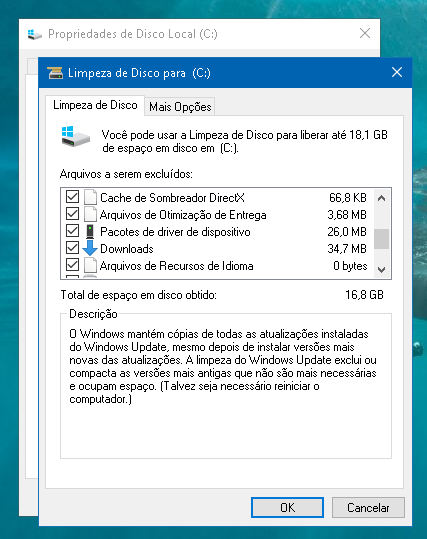Switch to the Mais Opções tab

(x=180, y=107)
